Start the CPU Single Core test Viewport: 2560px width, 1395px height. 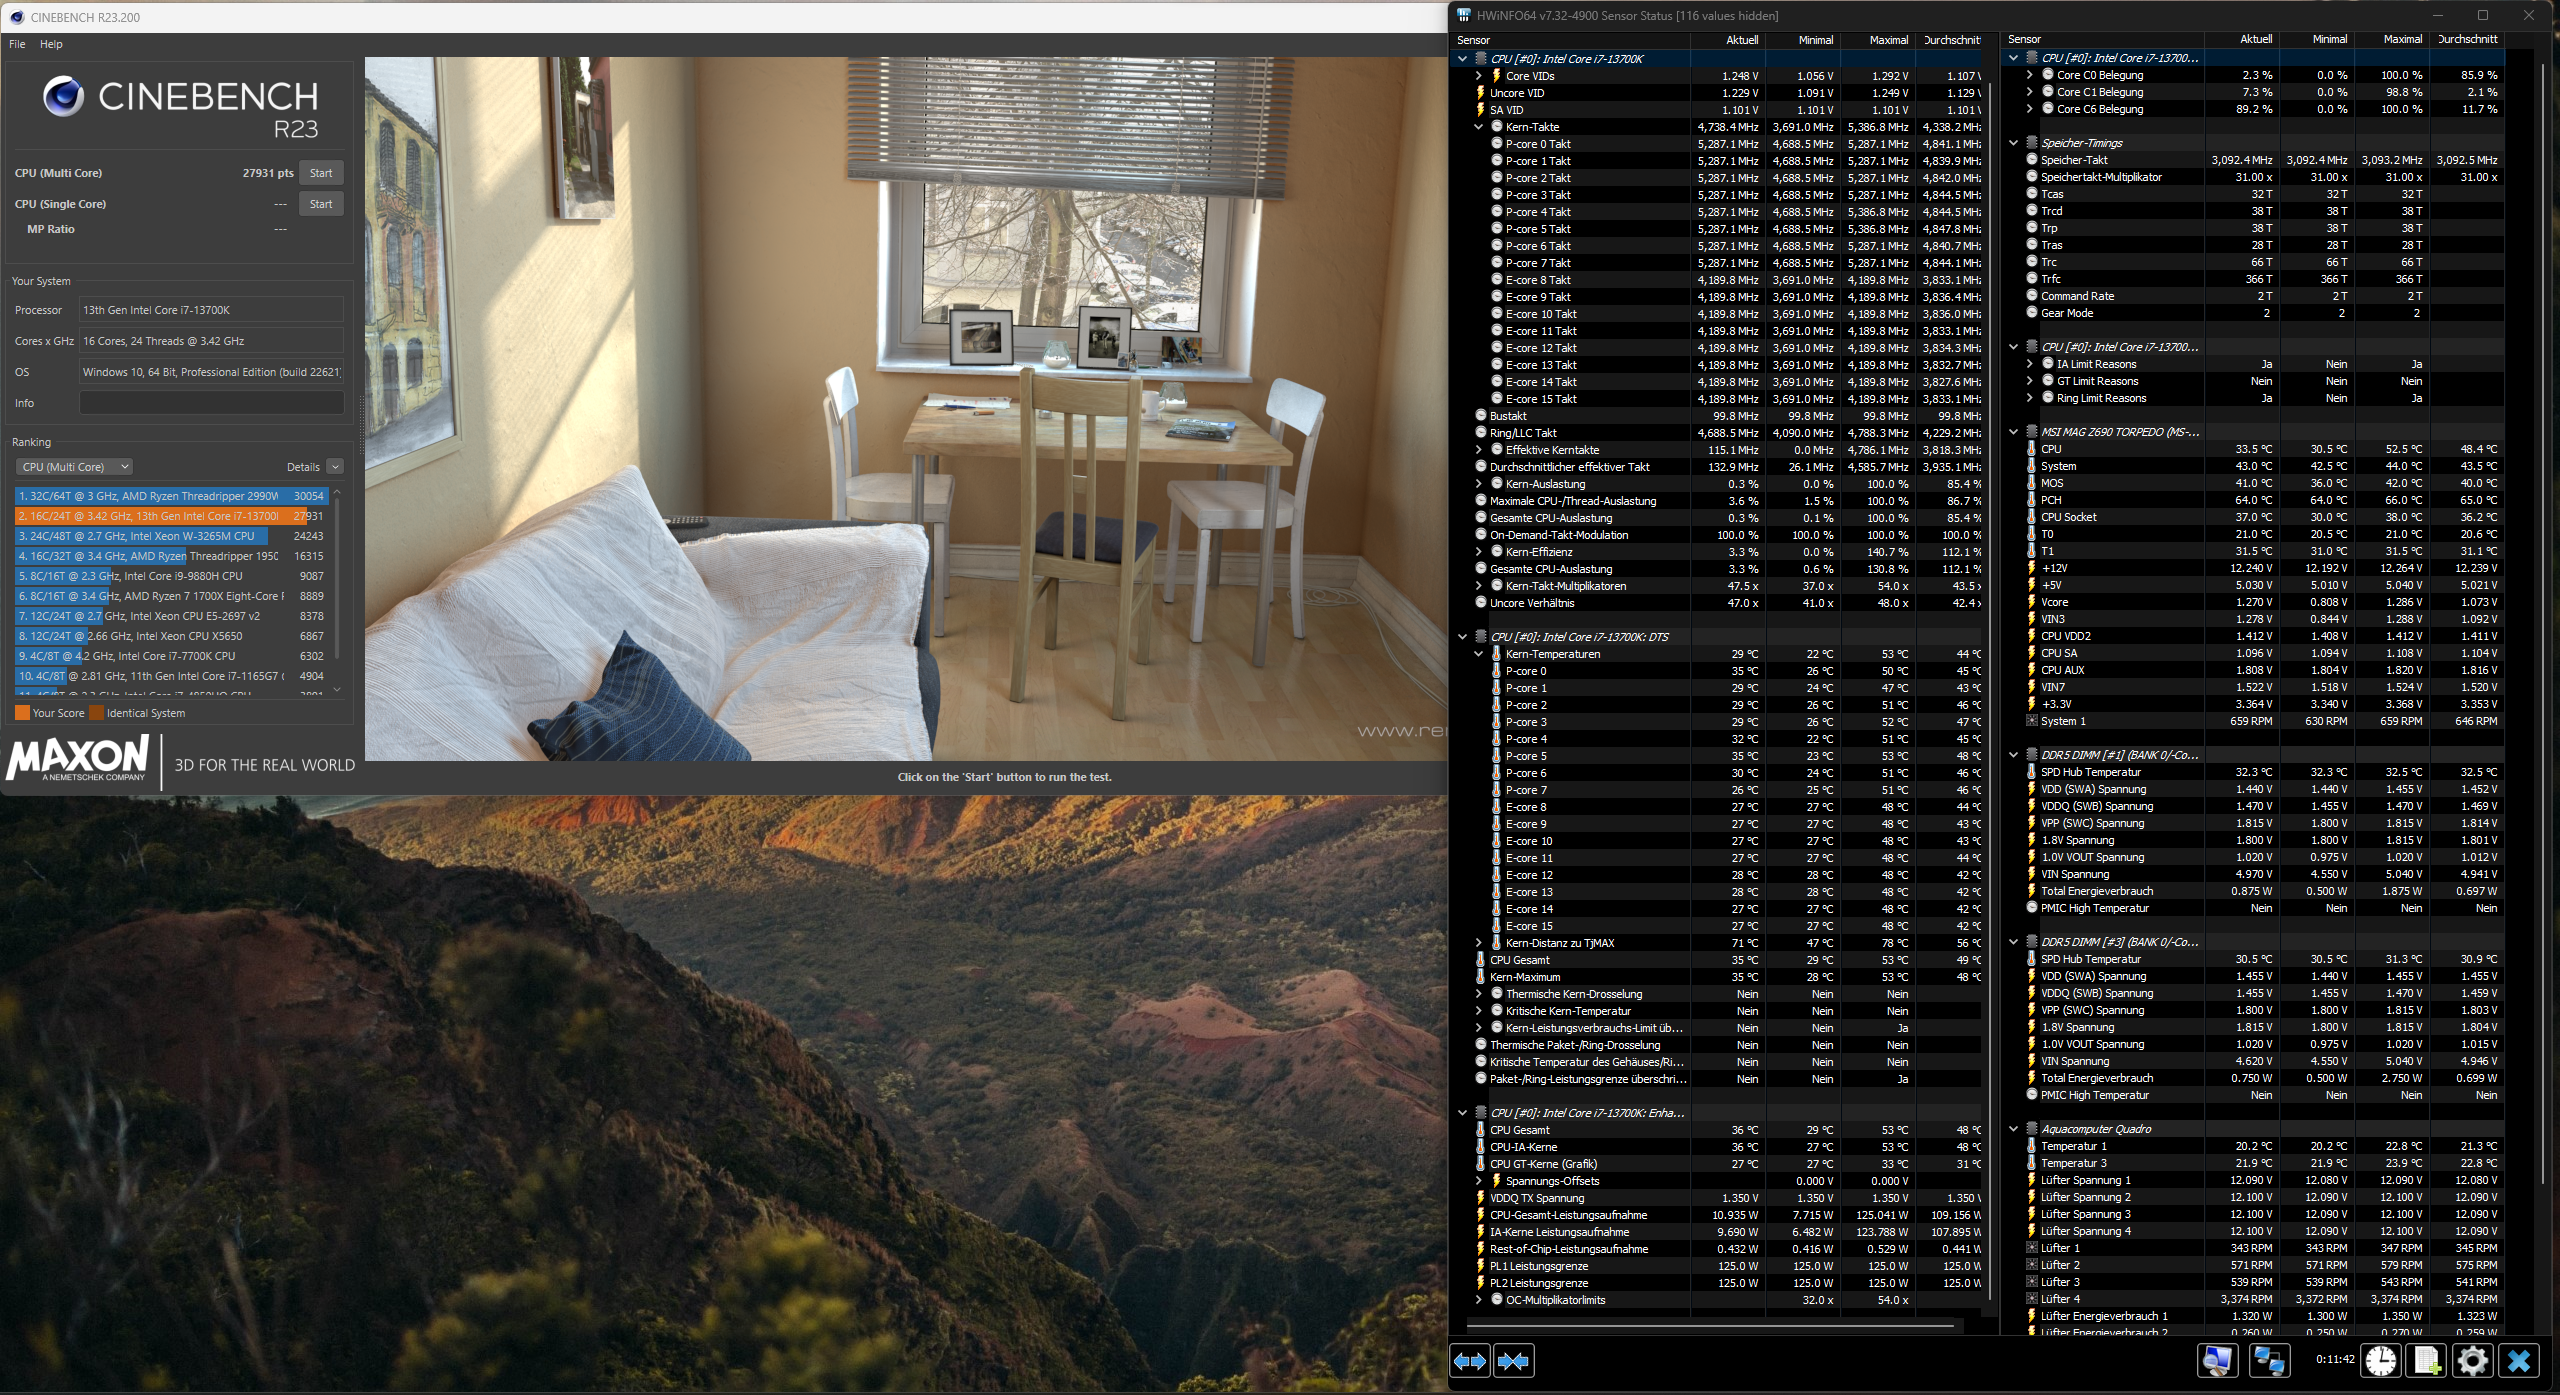click(x=320, y=204)
